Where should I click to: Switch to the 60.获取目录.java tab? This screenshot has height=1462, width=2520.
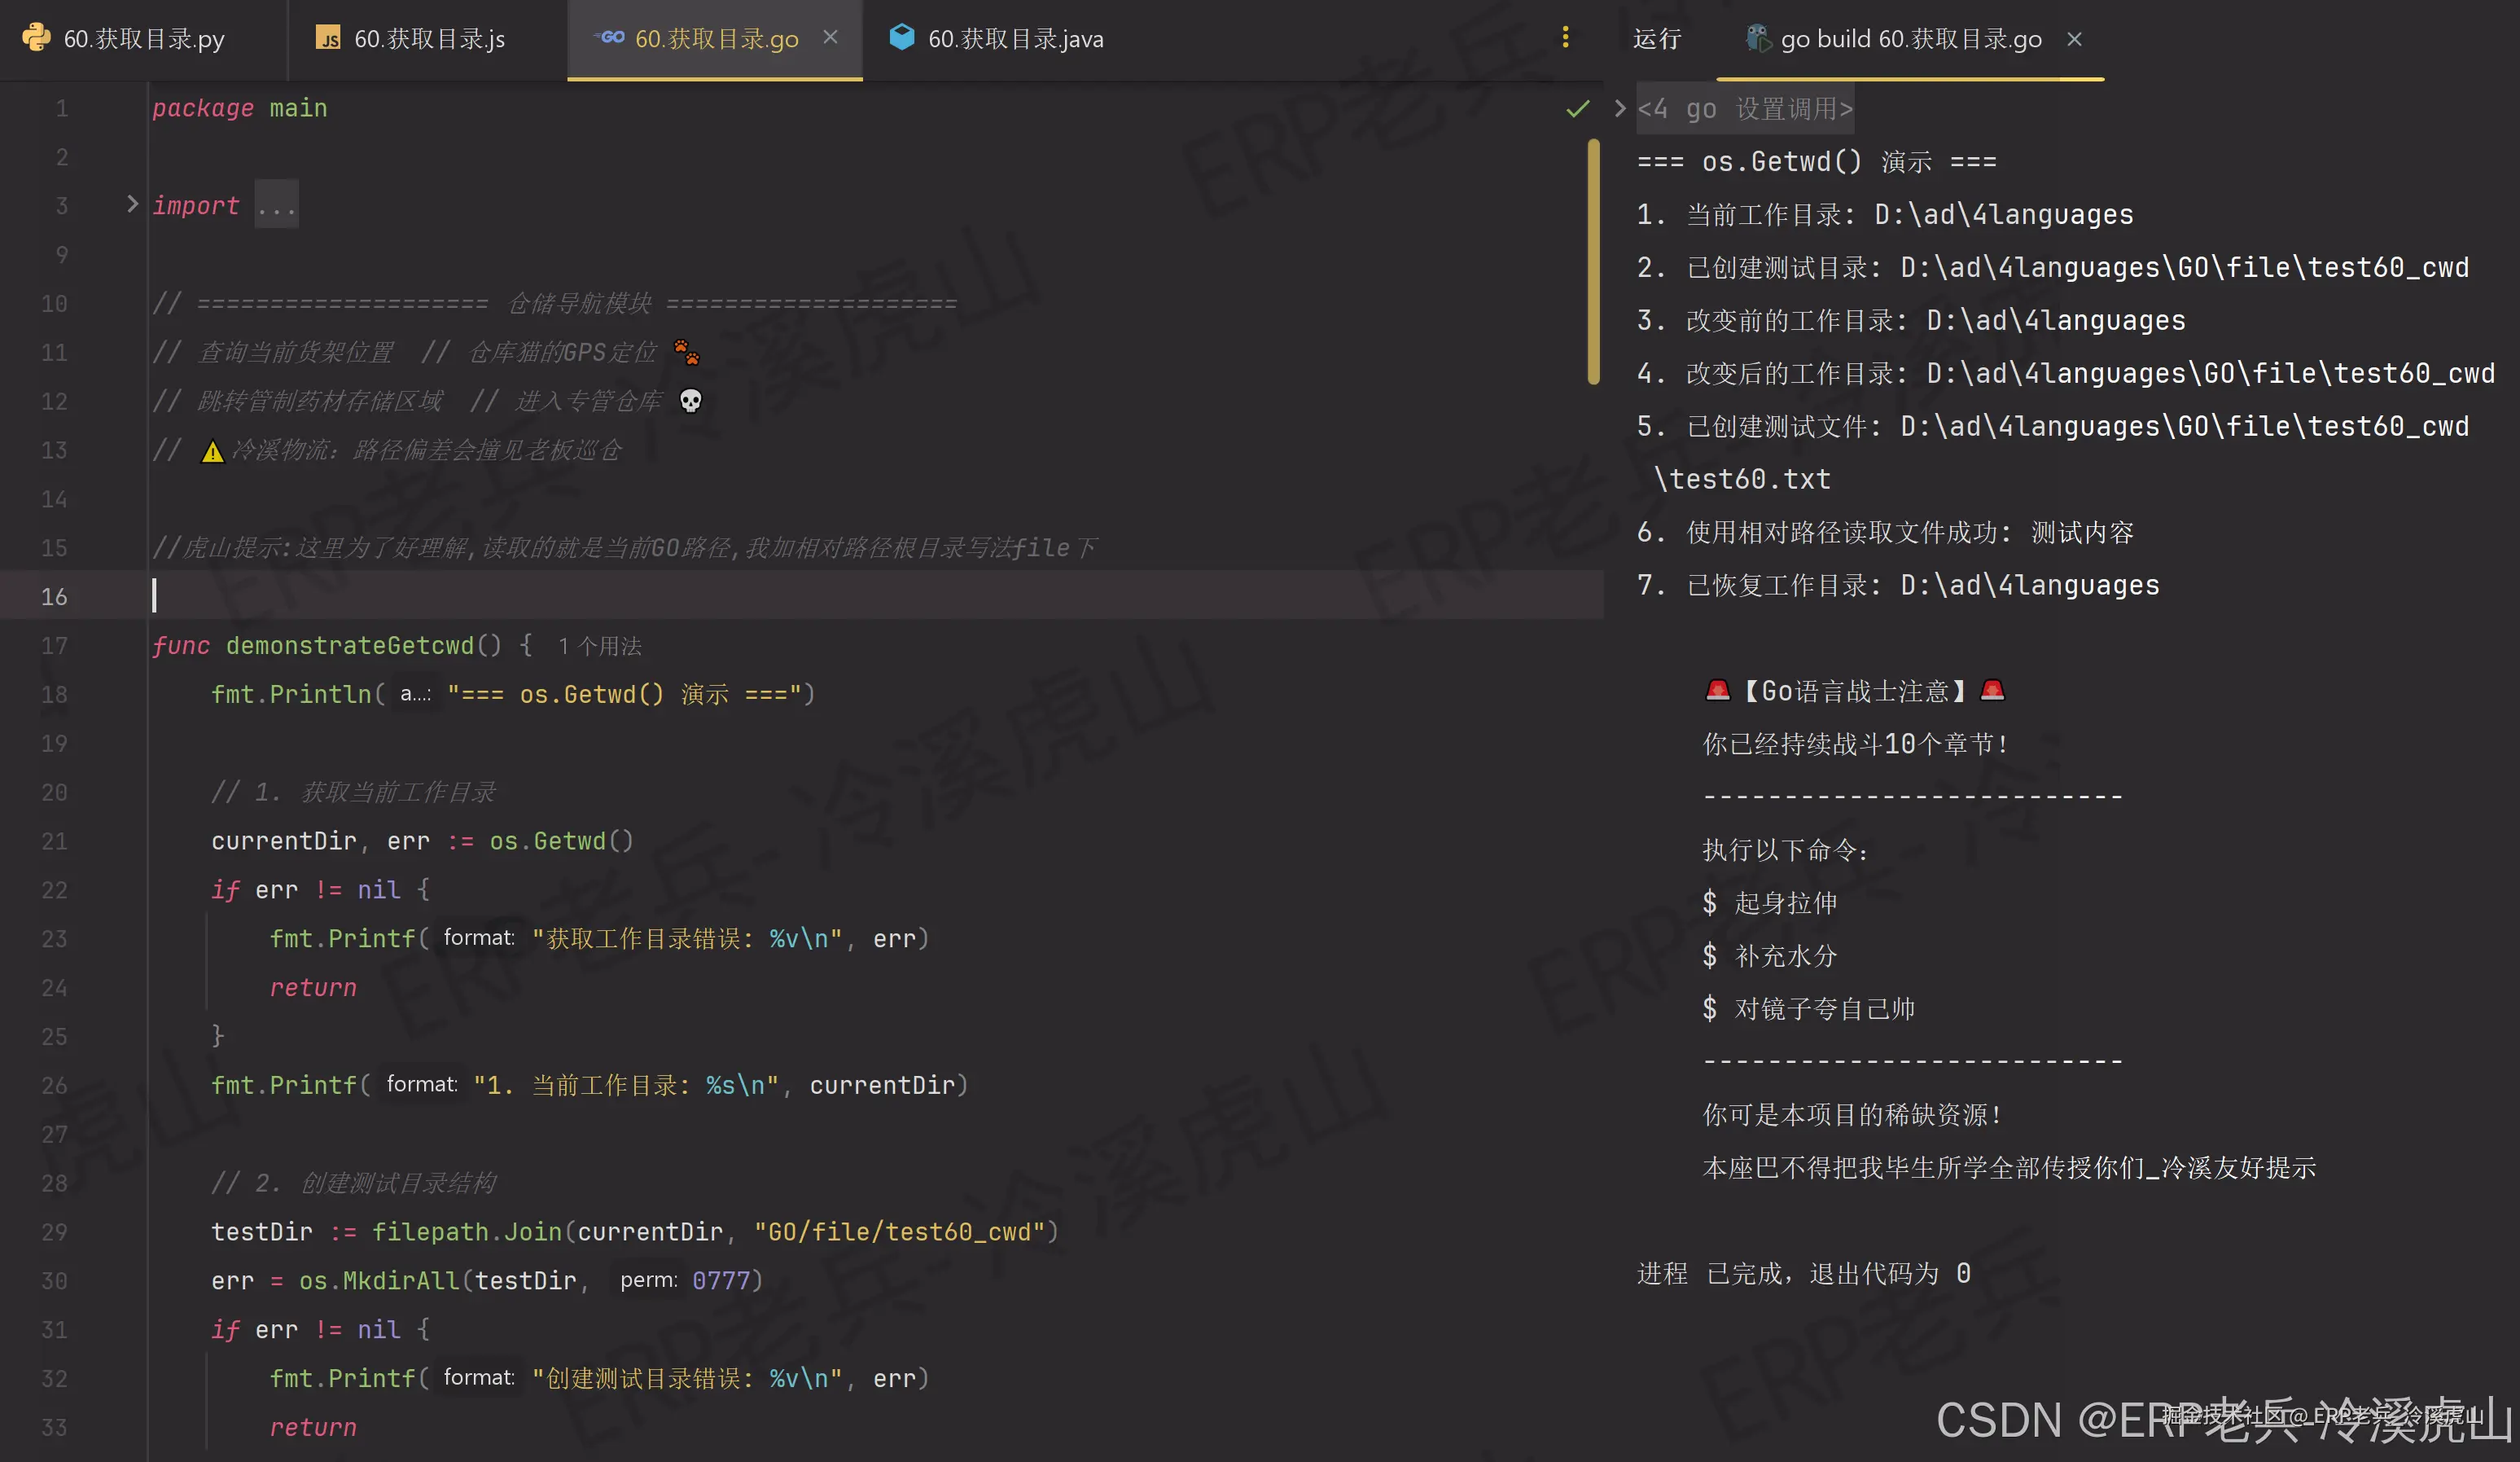pos(1015,39)
